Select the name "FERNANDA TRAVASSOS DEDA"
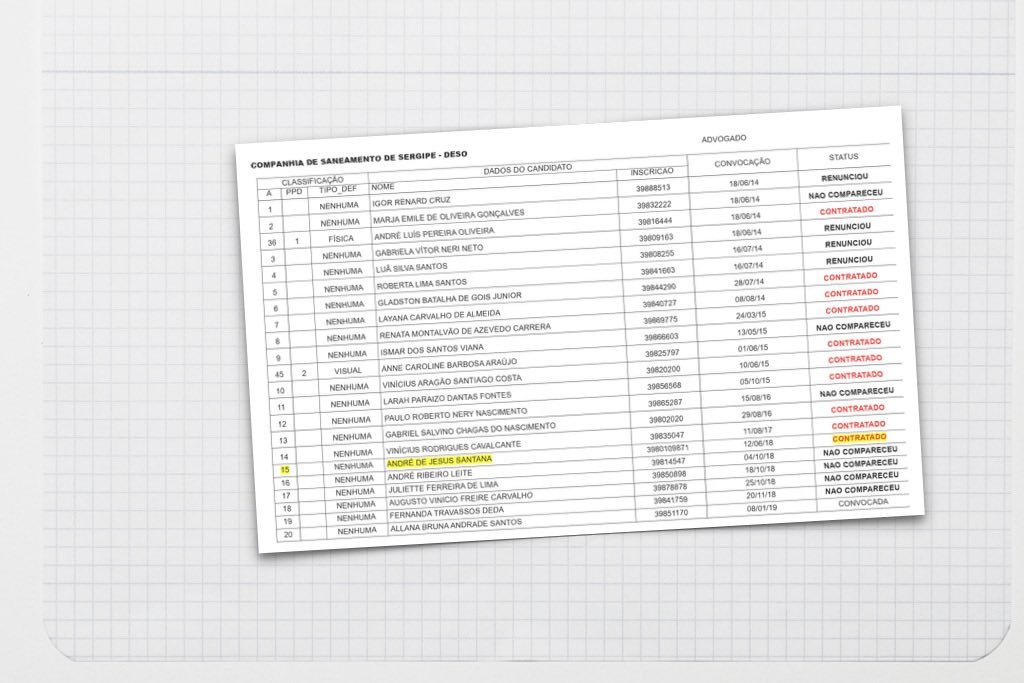Screen dimensions: 1024x683 (x=447, y=513)
